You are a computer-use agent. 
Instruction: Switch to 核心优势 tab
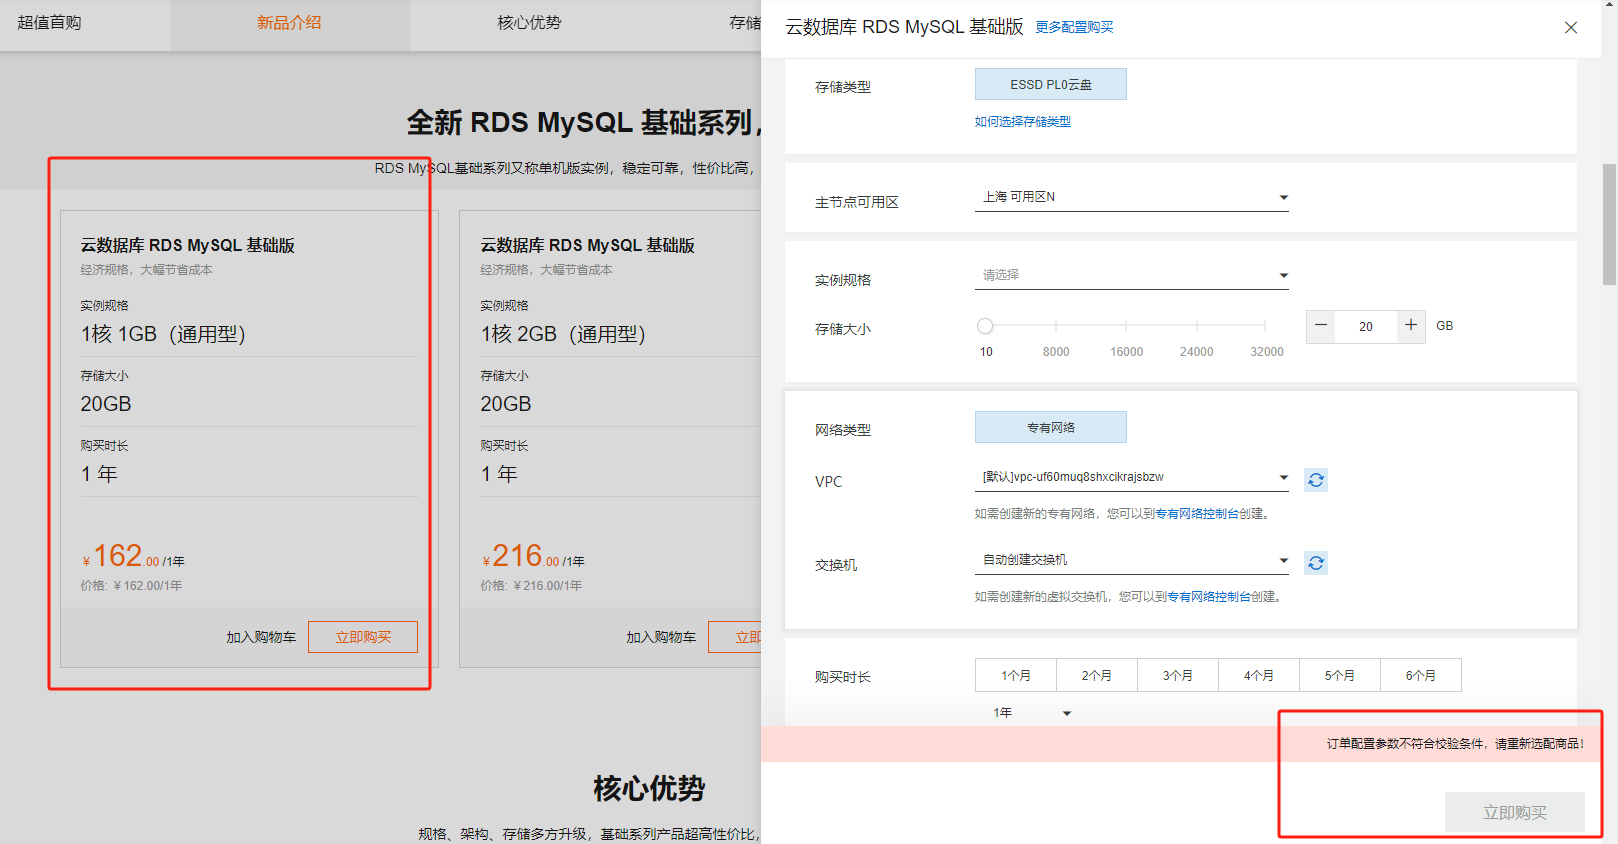[529, 23]
